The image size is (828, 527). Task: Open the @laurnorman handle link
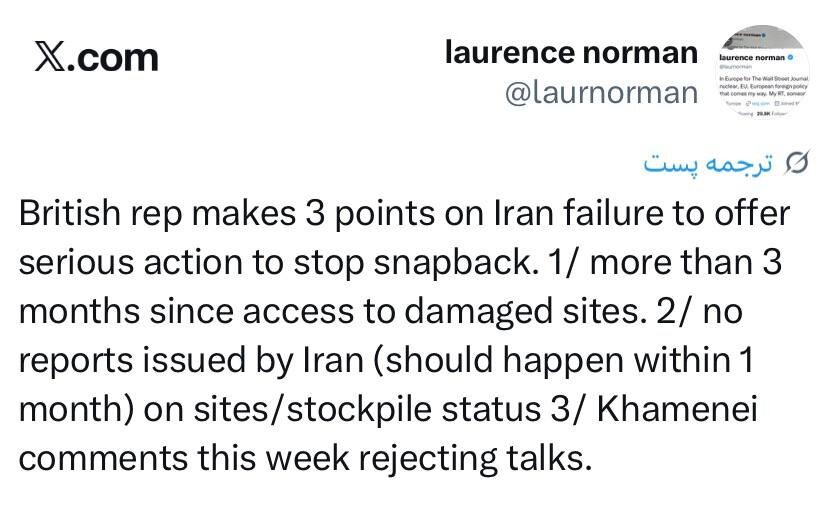tap(602, 92)
